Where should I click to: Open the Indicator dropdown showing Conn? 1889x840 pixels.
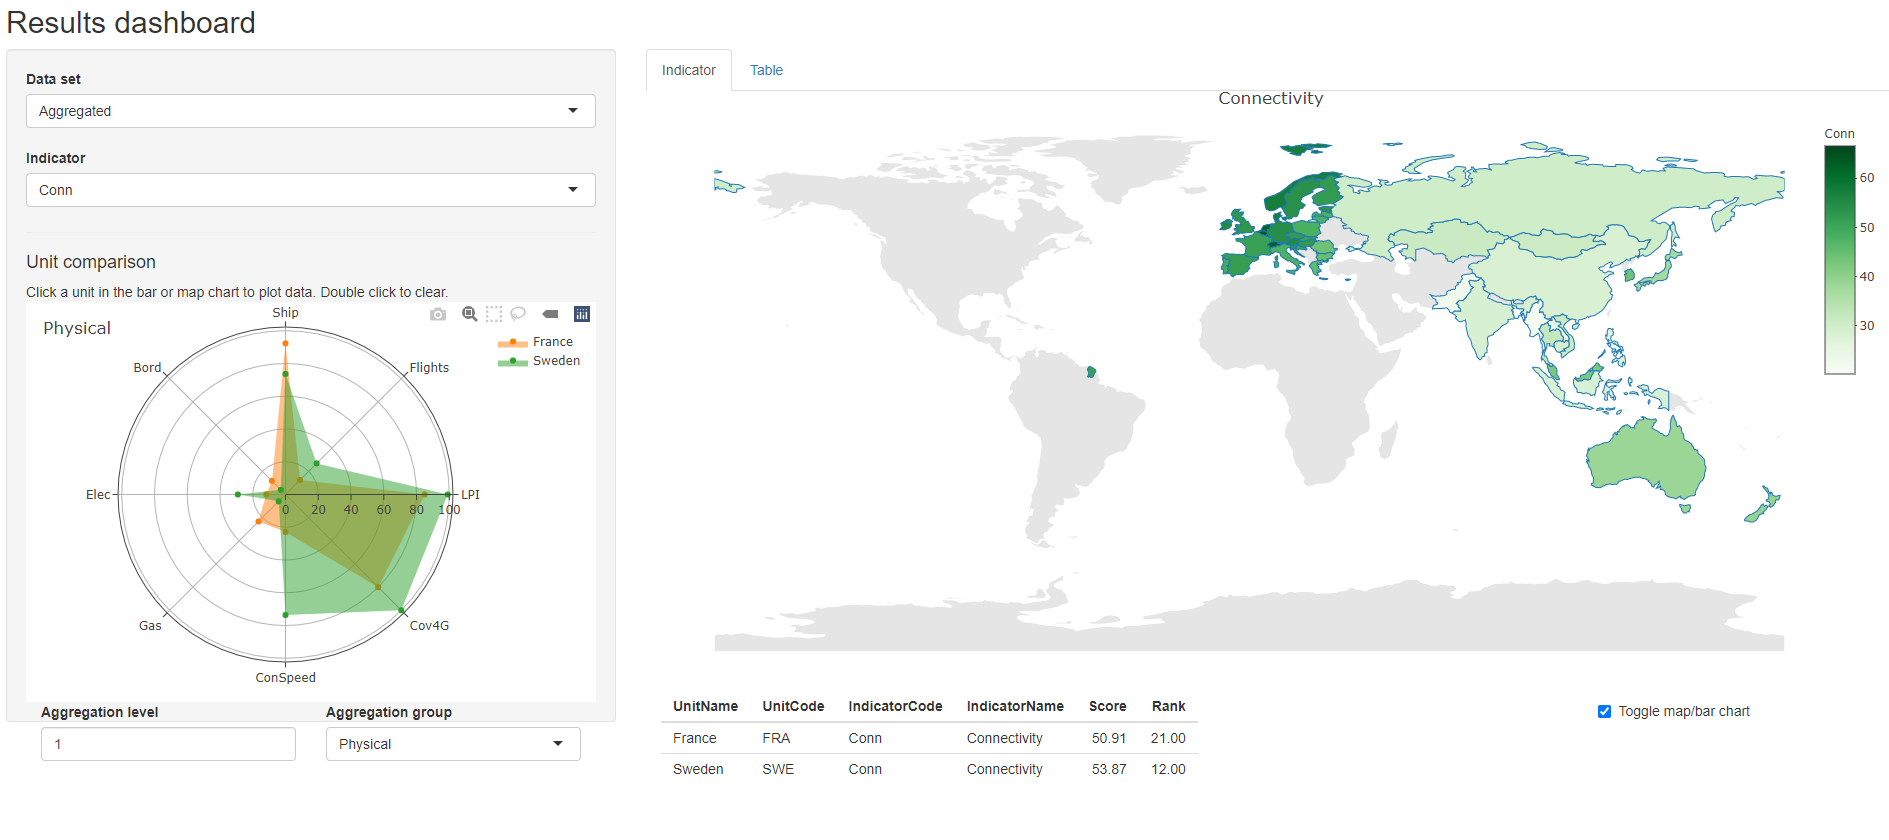pyautogui.click(x=311, y=190)
